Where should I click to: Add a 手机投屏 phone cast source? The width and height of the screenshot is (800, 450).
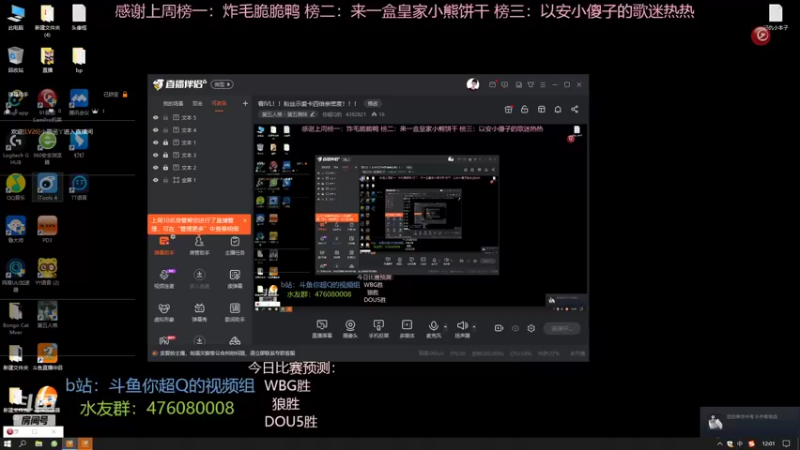click(379, 329)
